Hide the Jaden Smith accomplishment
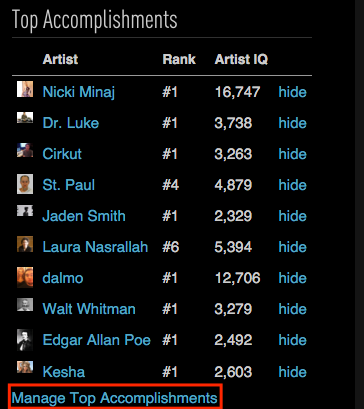Screen dimensions: 364x409 292,216
